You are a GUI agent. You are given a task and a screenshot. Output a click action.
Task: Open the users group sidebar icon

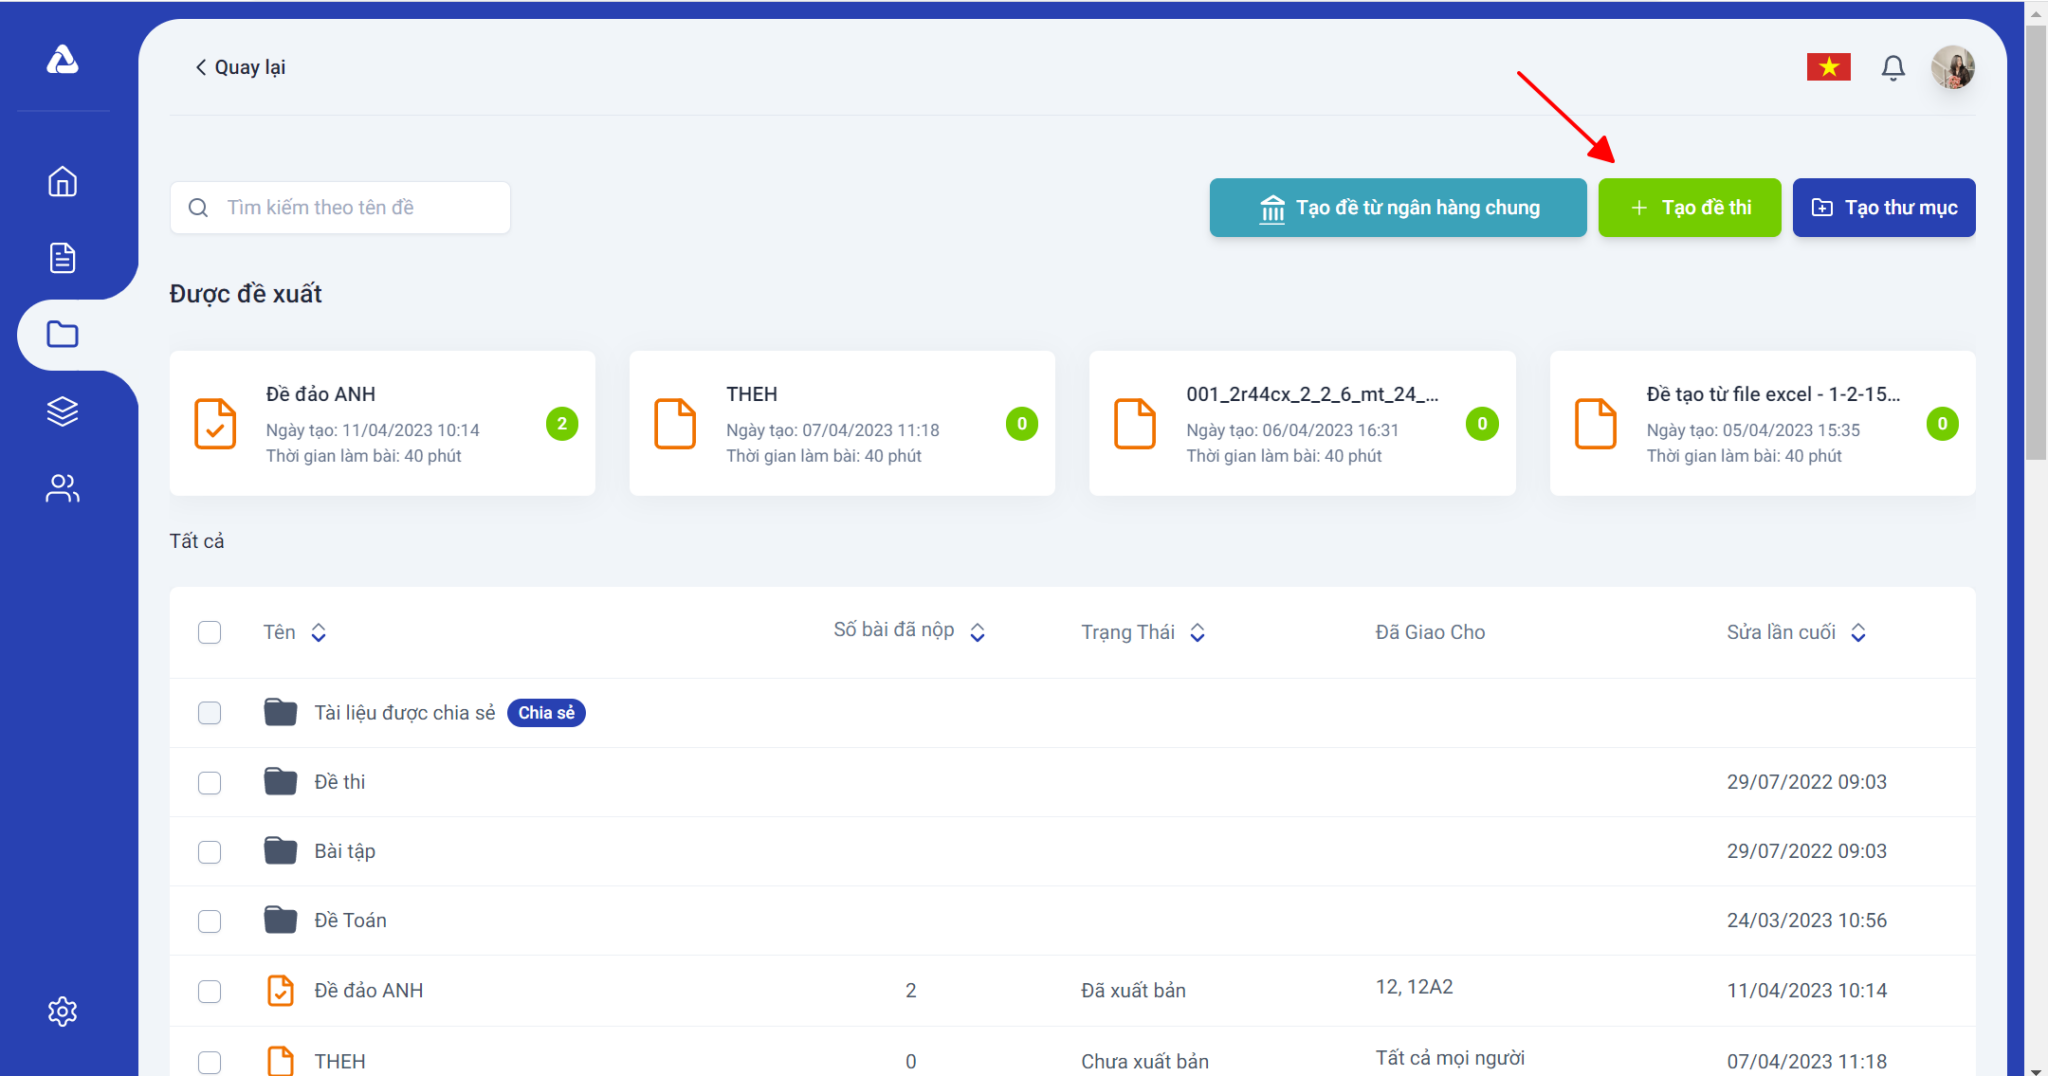pyautogui.click(x=62, y=488)
